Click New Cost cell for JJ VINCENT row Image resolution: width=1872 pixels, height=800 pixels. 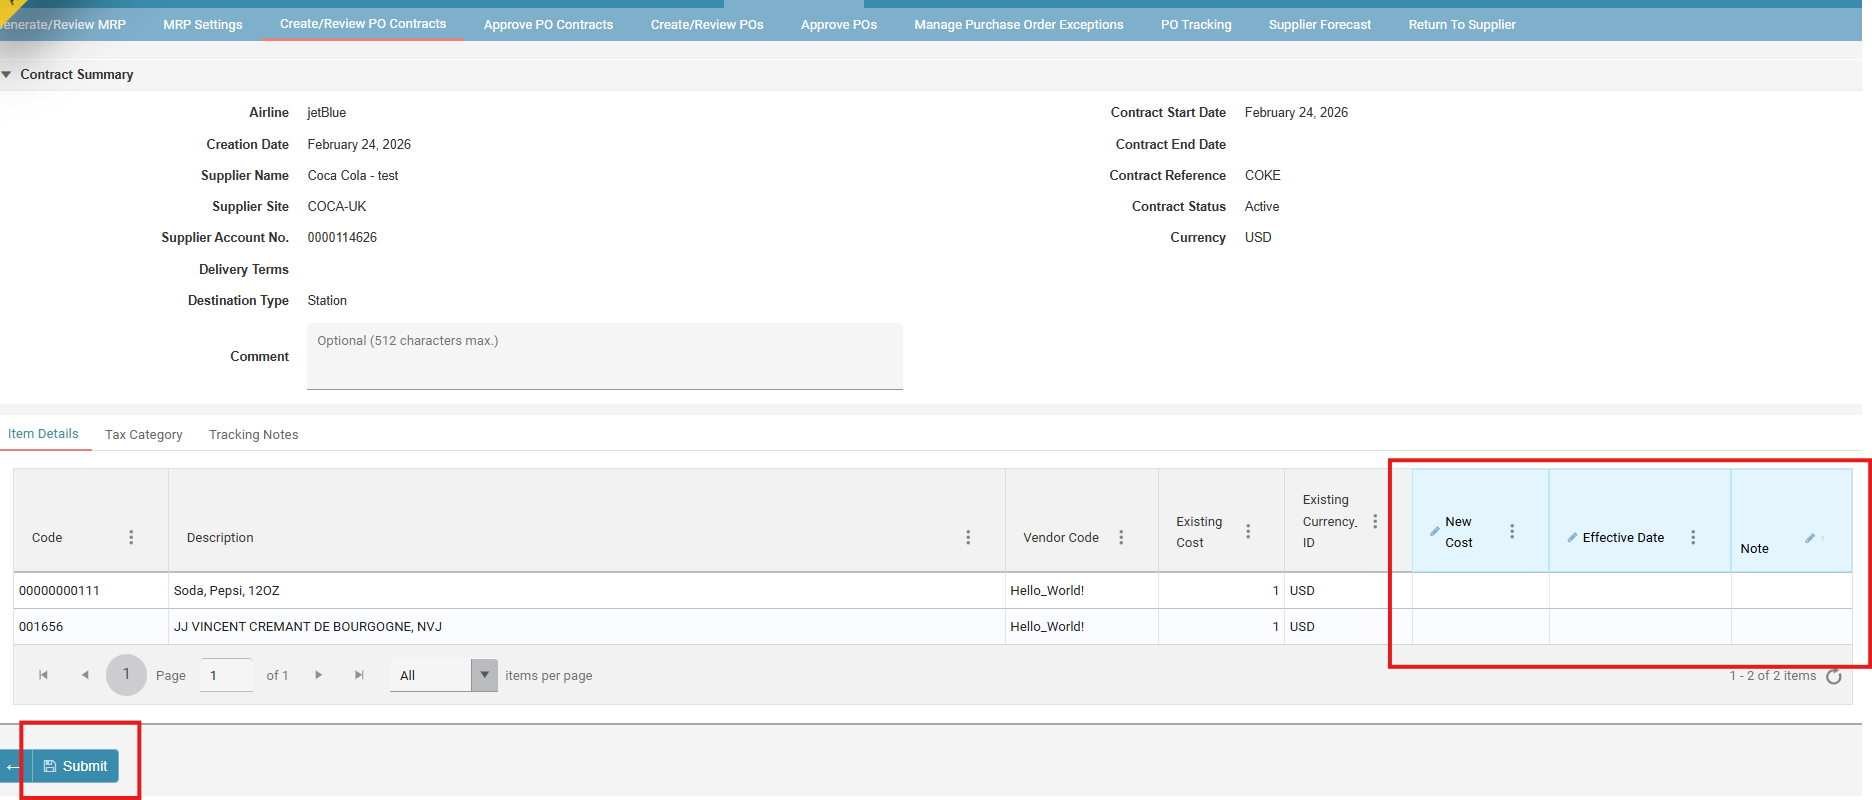[1480, 626]
